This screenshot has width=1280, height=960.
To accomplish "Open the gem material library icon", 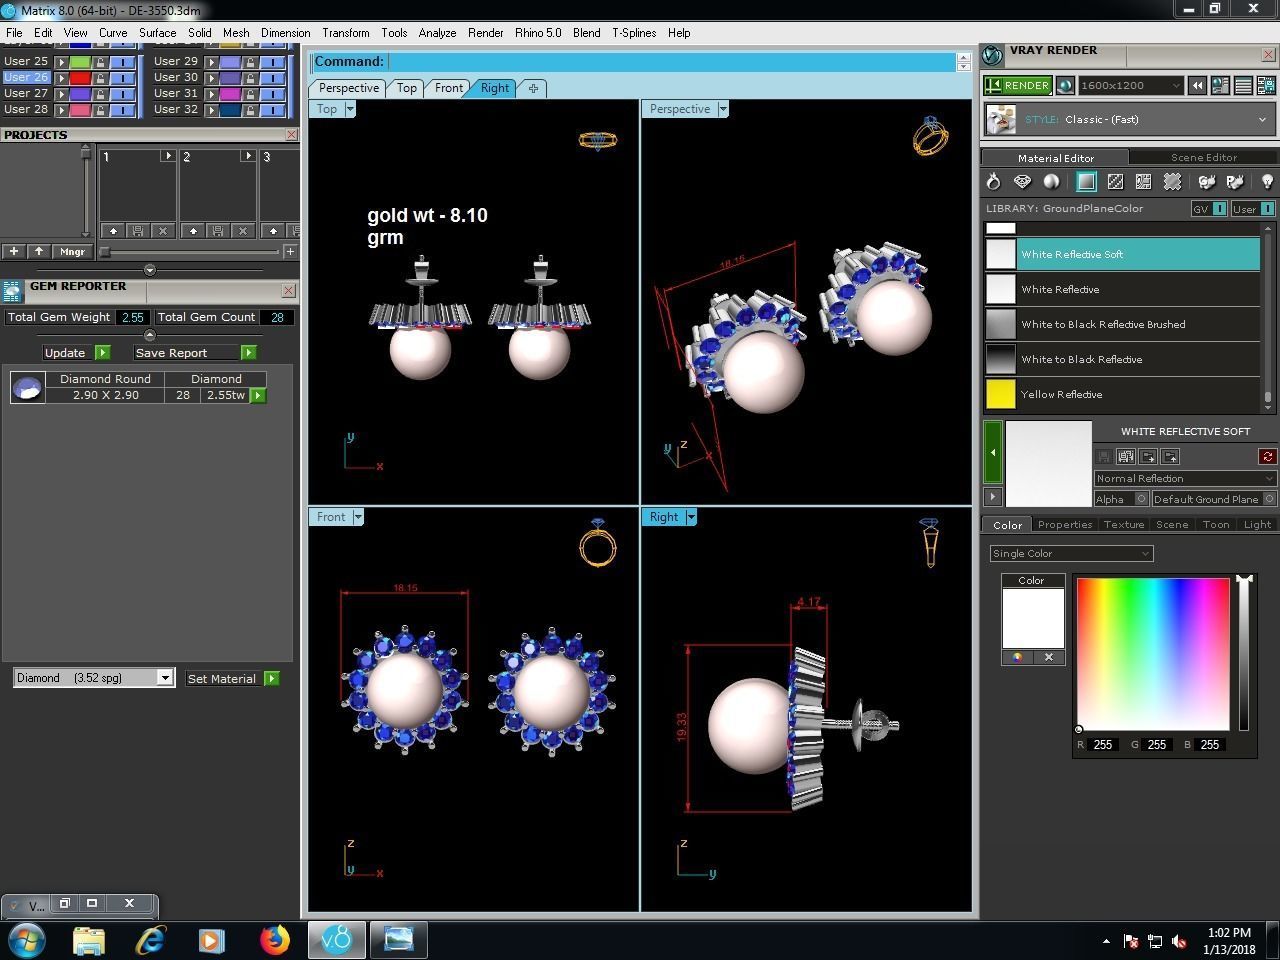I will coord(1022,182).
